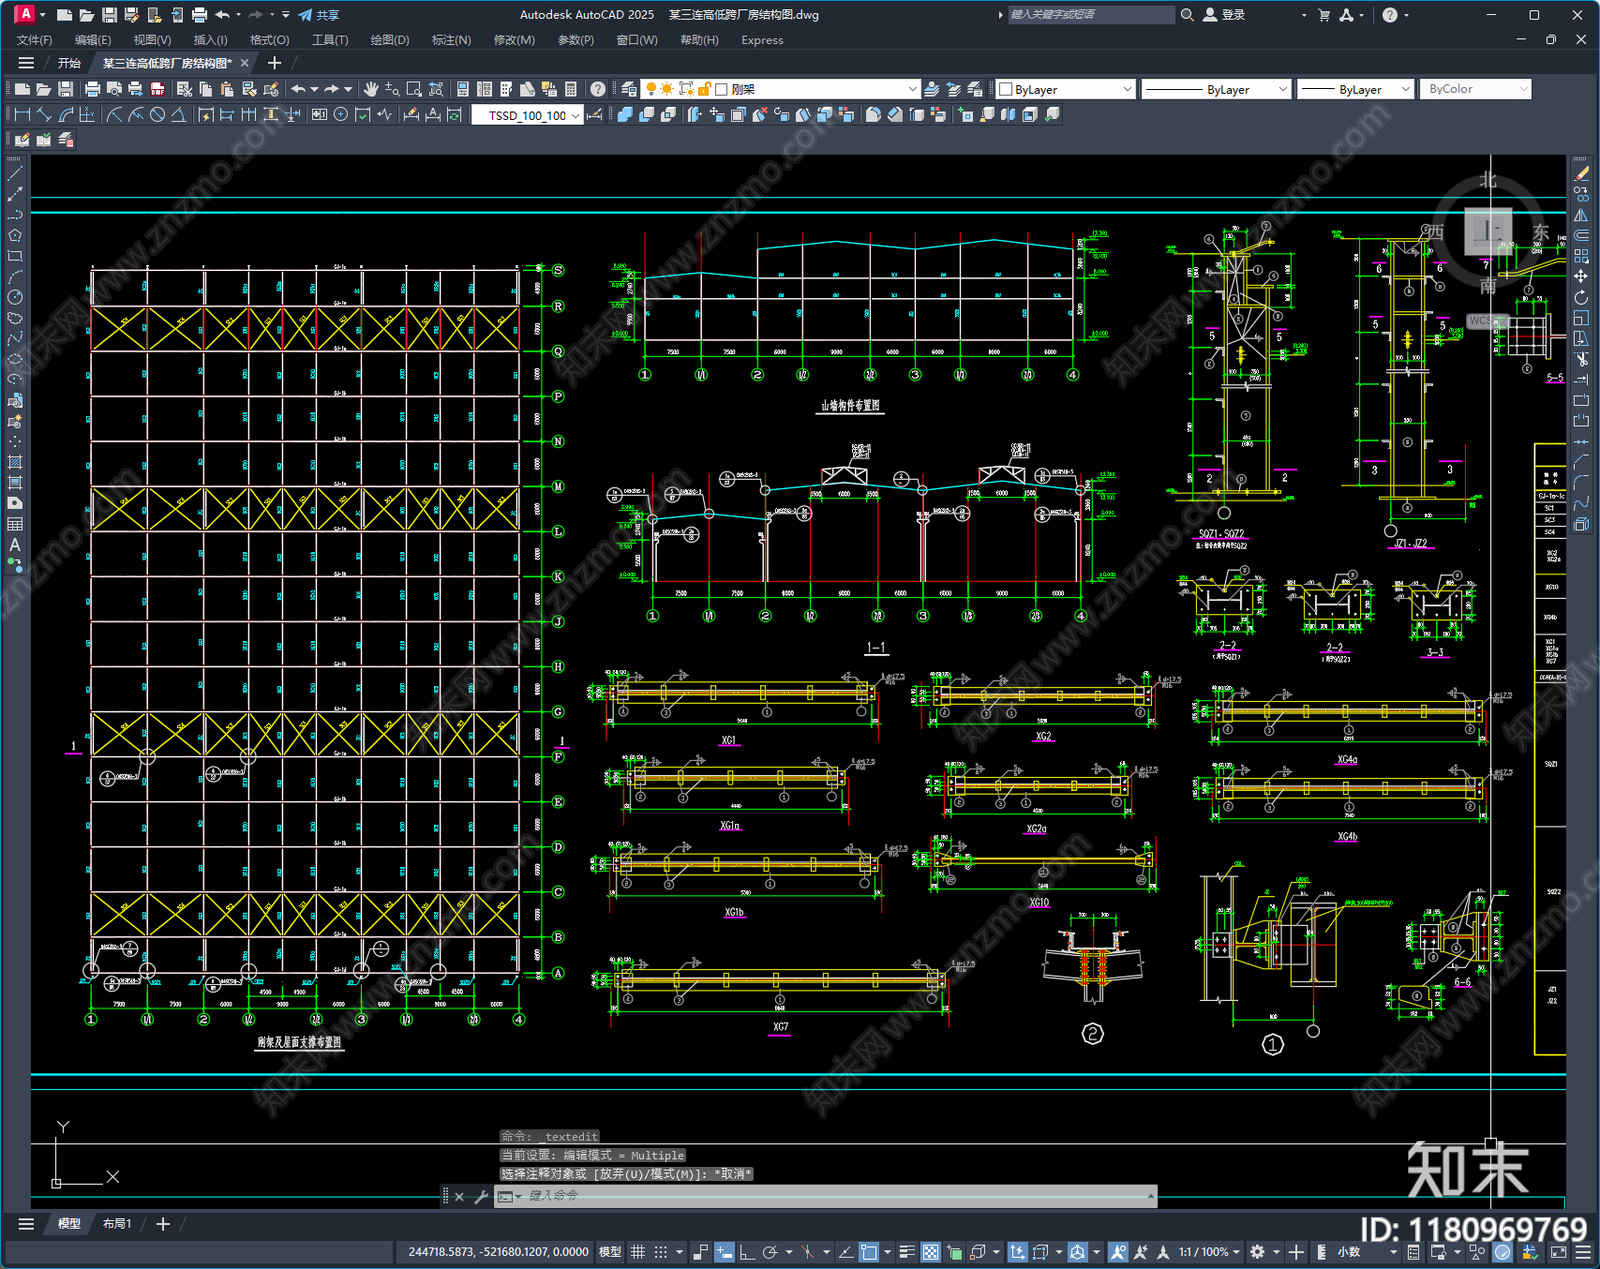Image resolution: width=1600 pixels, height=1269 pixels.
Task: Open the 文件(F) menu
Action: [x=34, y=40]
